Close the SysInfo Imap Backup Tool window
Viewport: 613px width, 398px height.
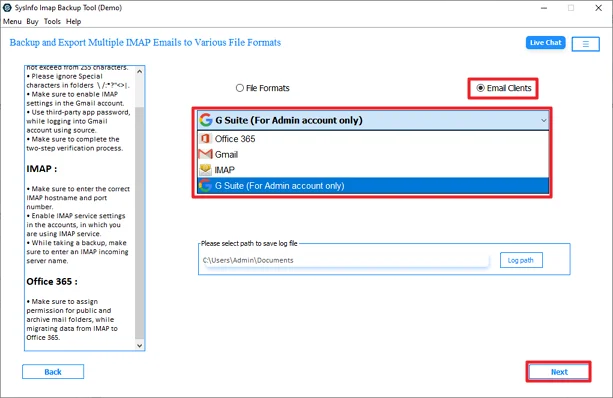[599, 8]
